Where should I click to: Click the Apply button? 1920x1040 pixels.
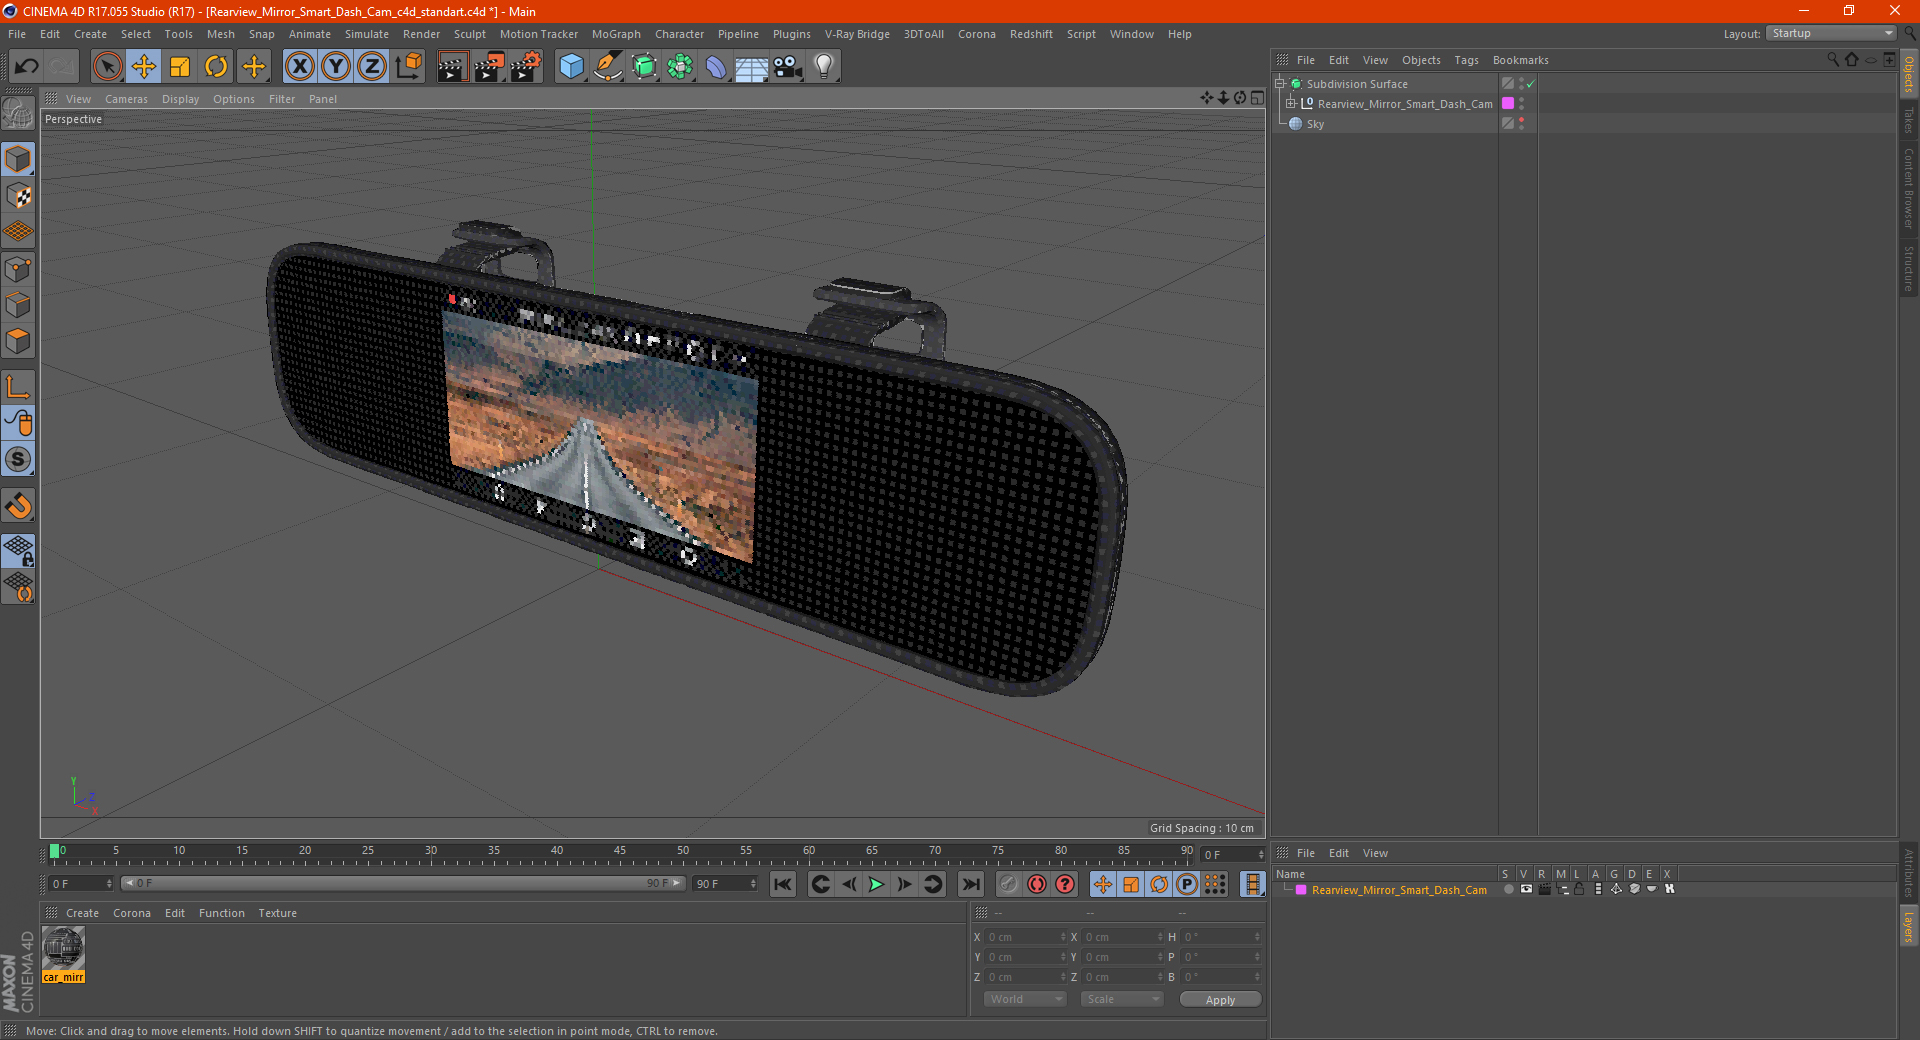click(x=1219, y=999)
